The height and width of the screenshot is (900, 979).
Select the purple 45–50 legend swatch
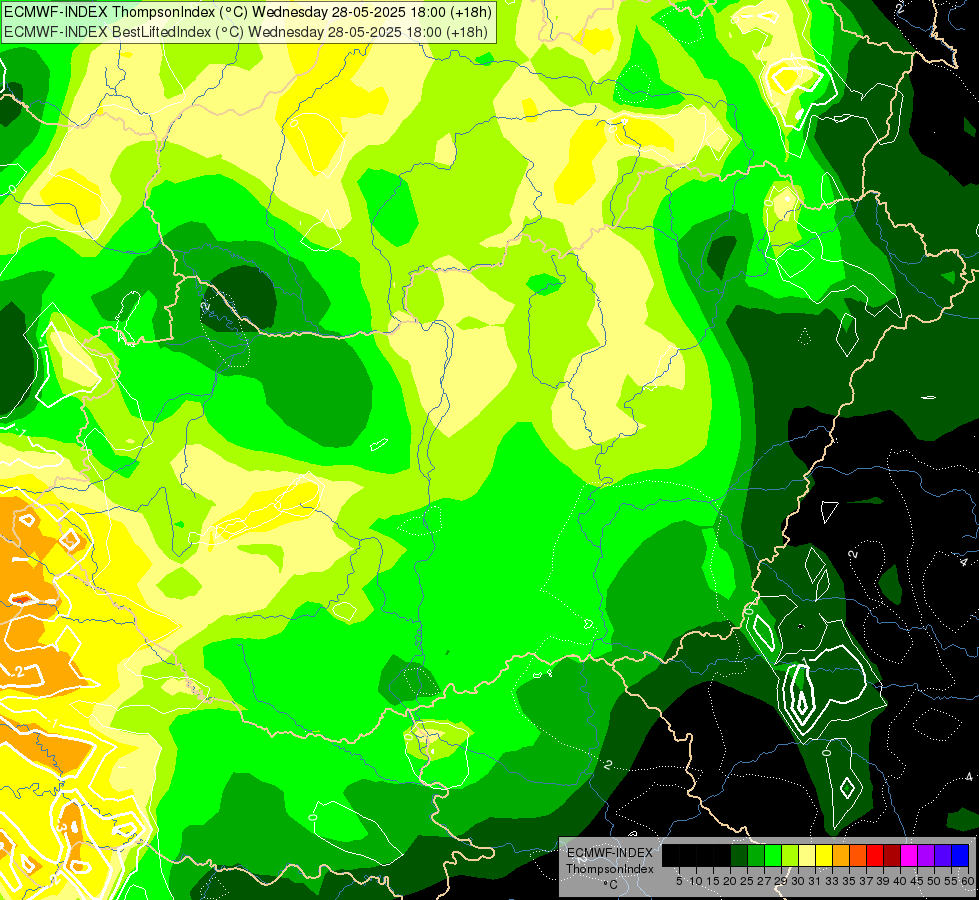point(926,856)
